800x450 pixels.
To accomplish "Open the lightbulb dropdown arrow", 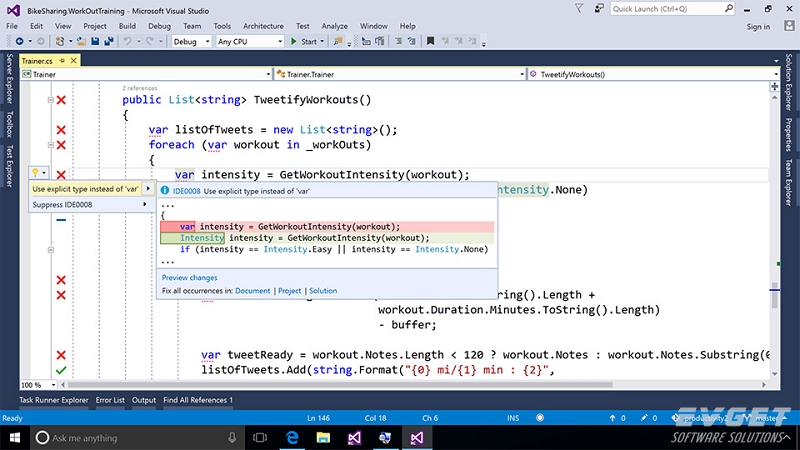I will point(44,173).
